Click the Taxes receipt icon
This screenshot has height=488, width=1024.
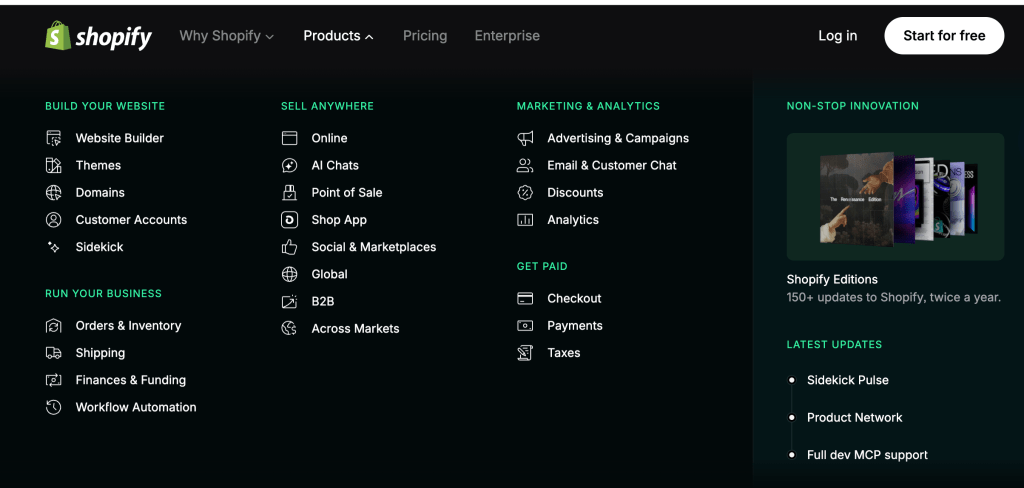pyautogui.click(x=525, y=353)
